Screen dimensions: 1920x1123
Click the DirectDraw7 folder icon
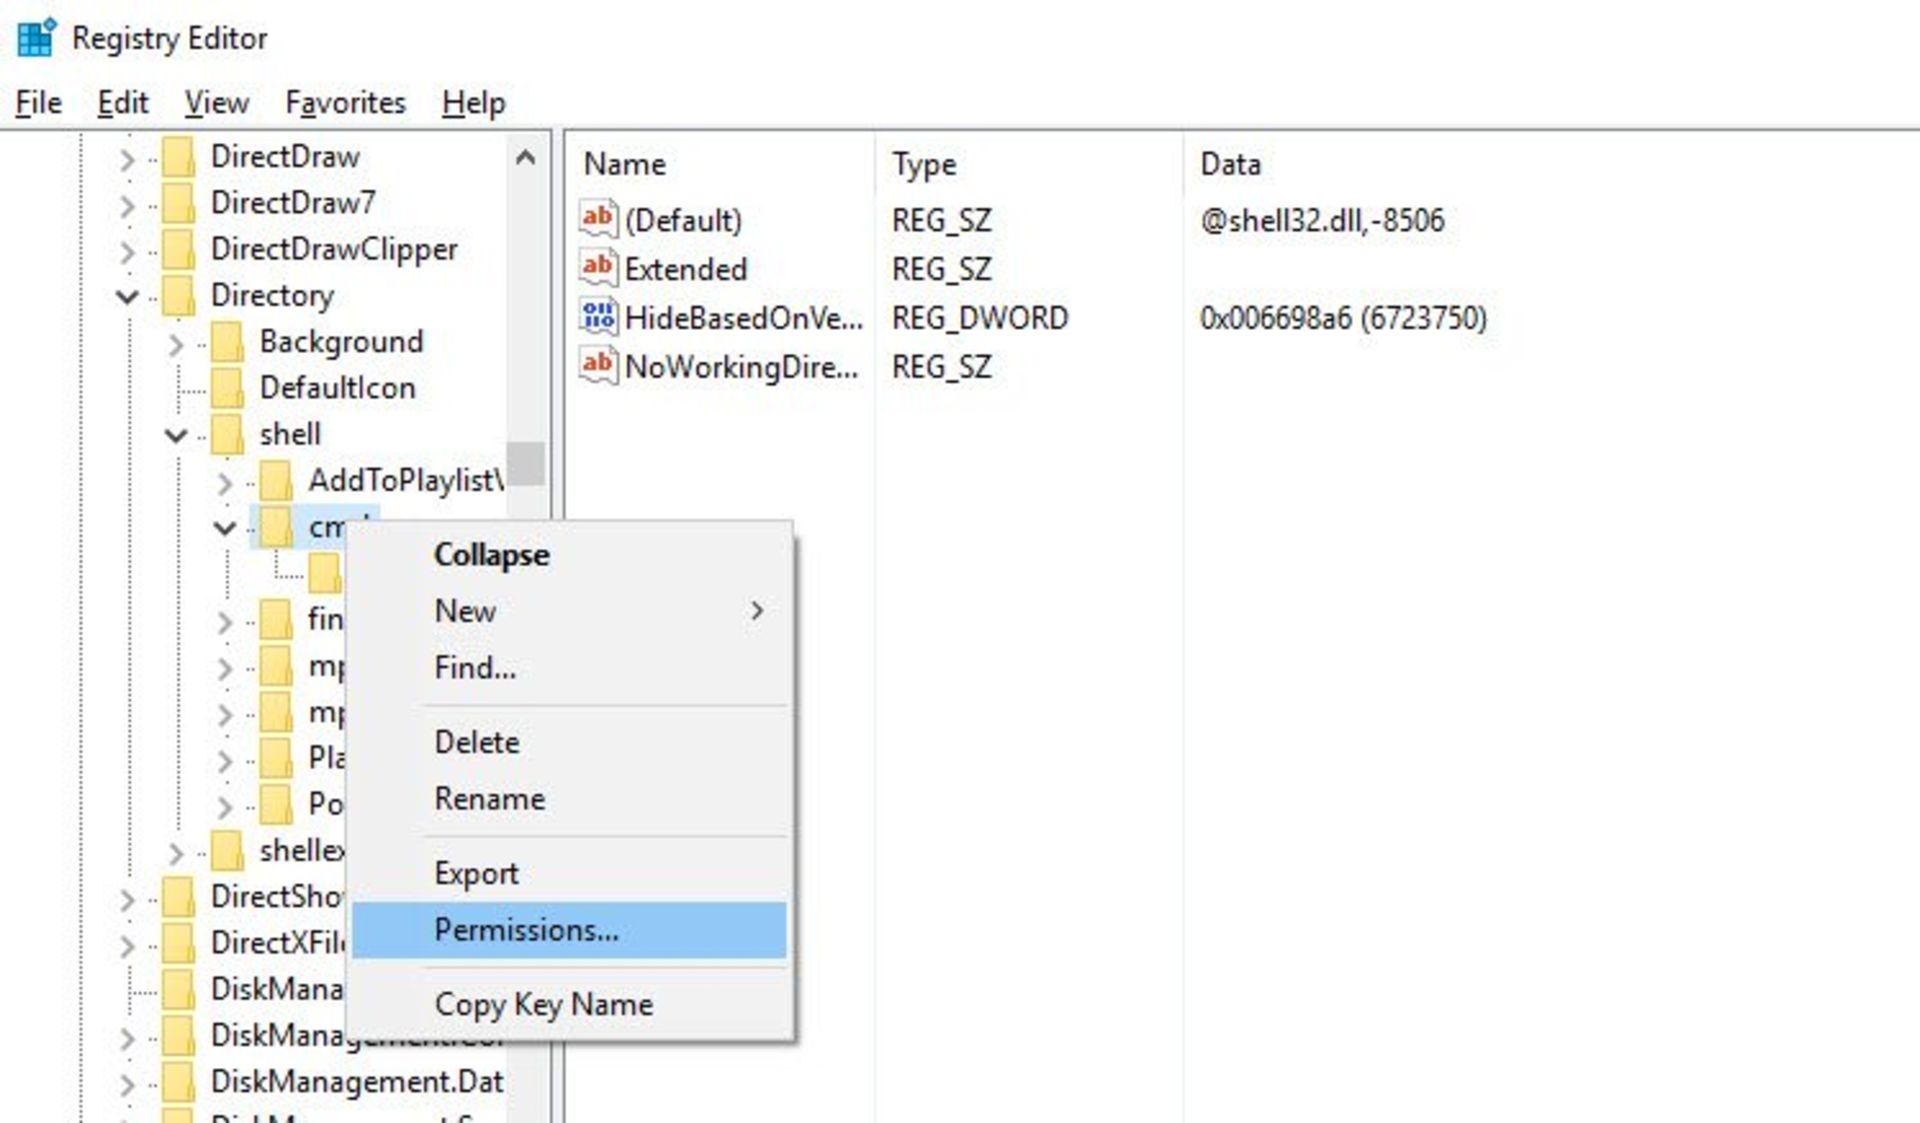tap(178, 203)
